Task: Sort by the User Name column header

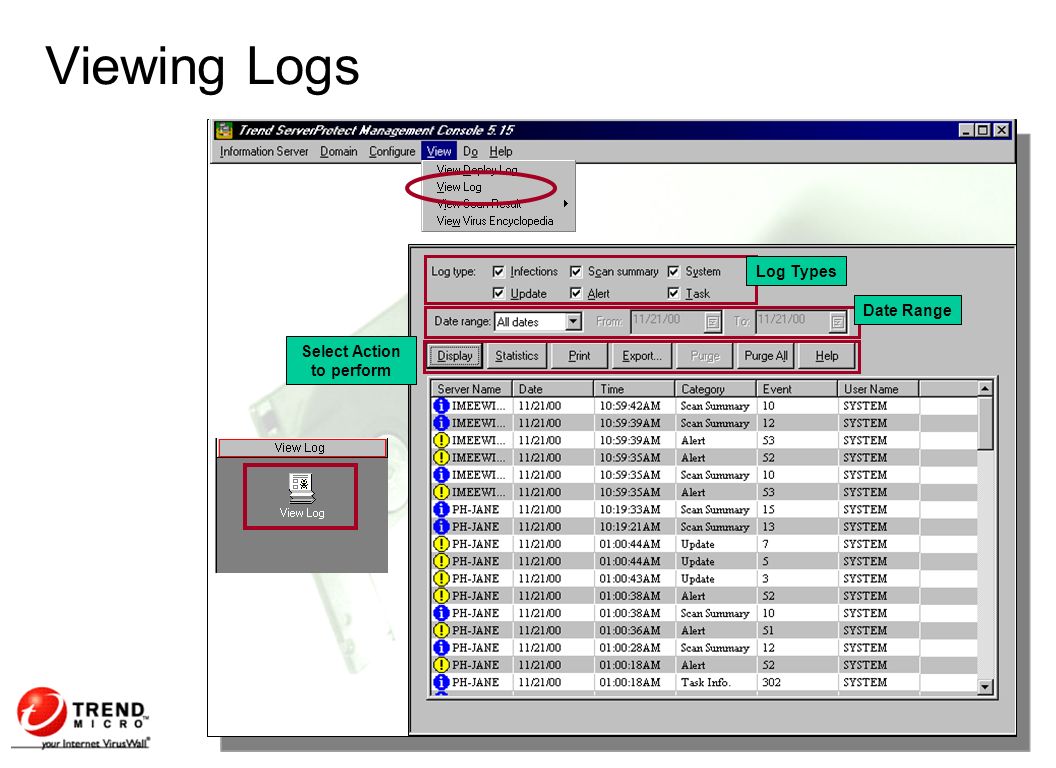Action: click(x=879, y=389)
